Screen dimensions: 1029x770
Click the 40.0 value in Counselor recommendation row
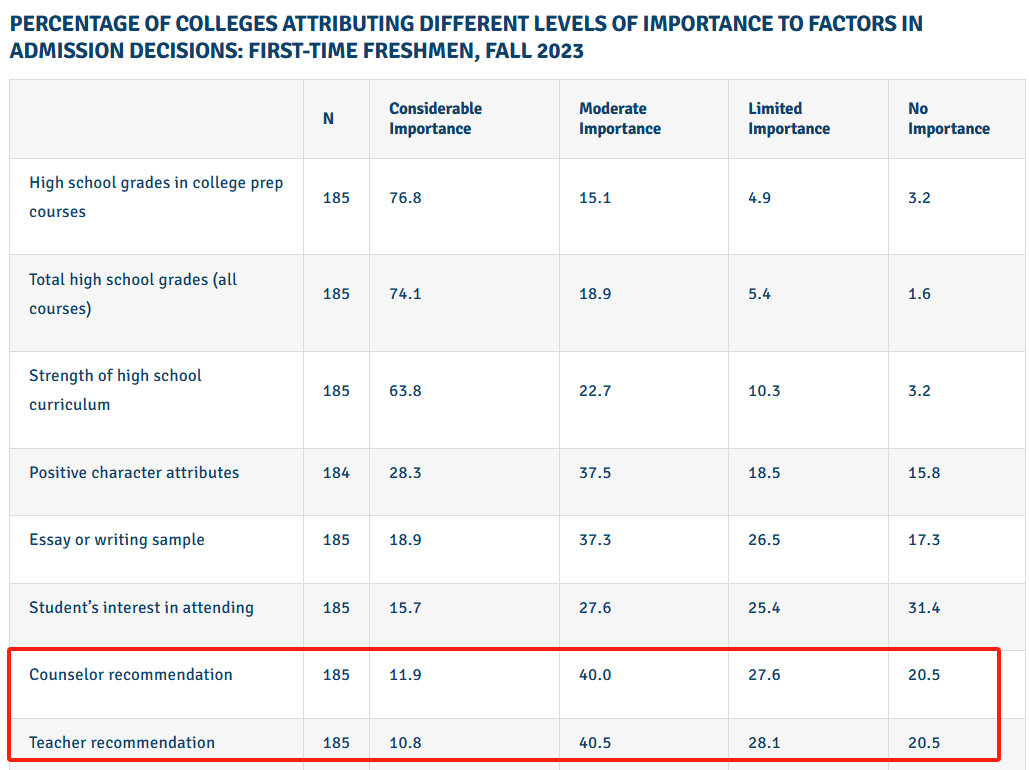click(595, 675)
